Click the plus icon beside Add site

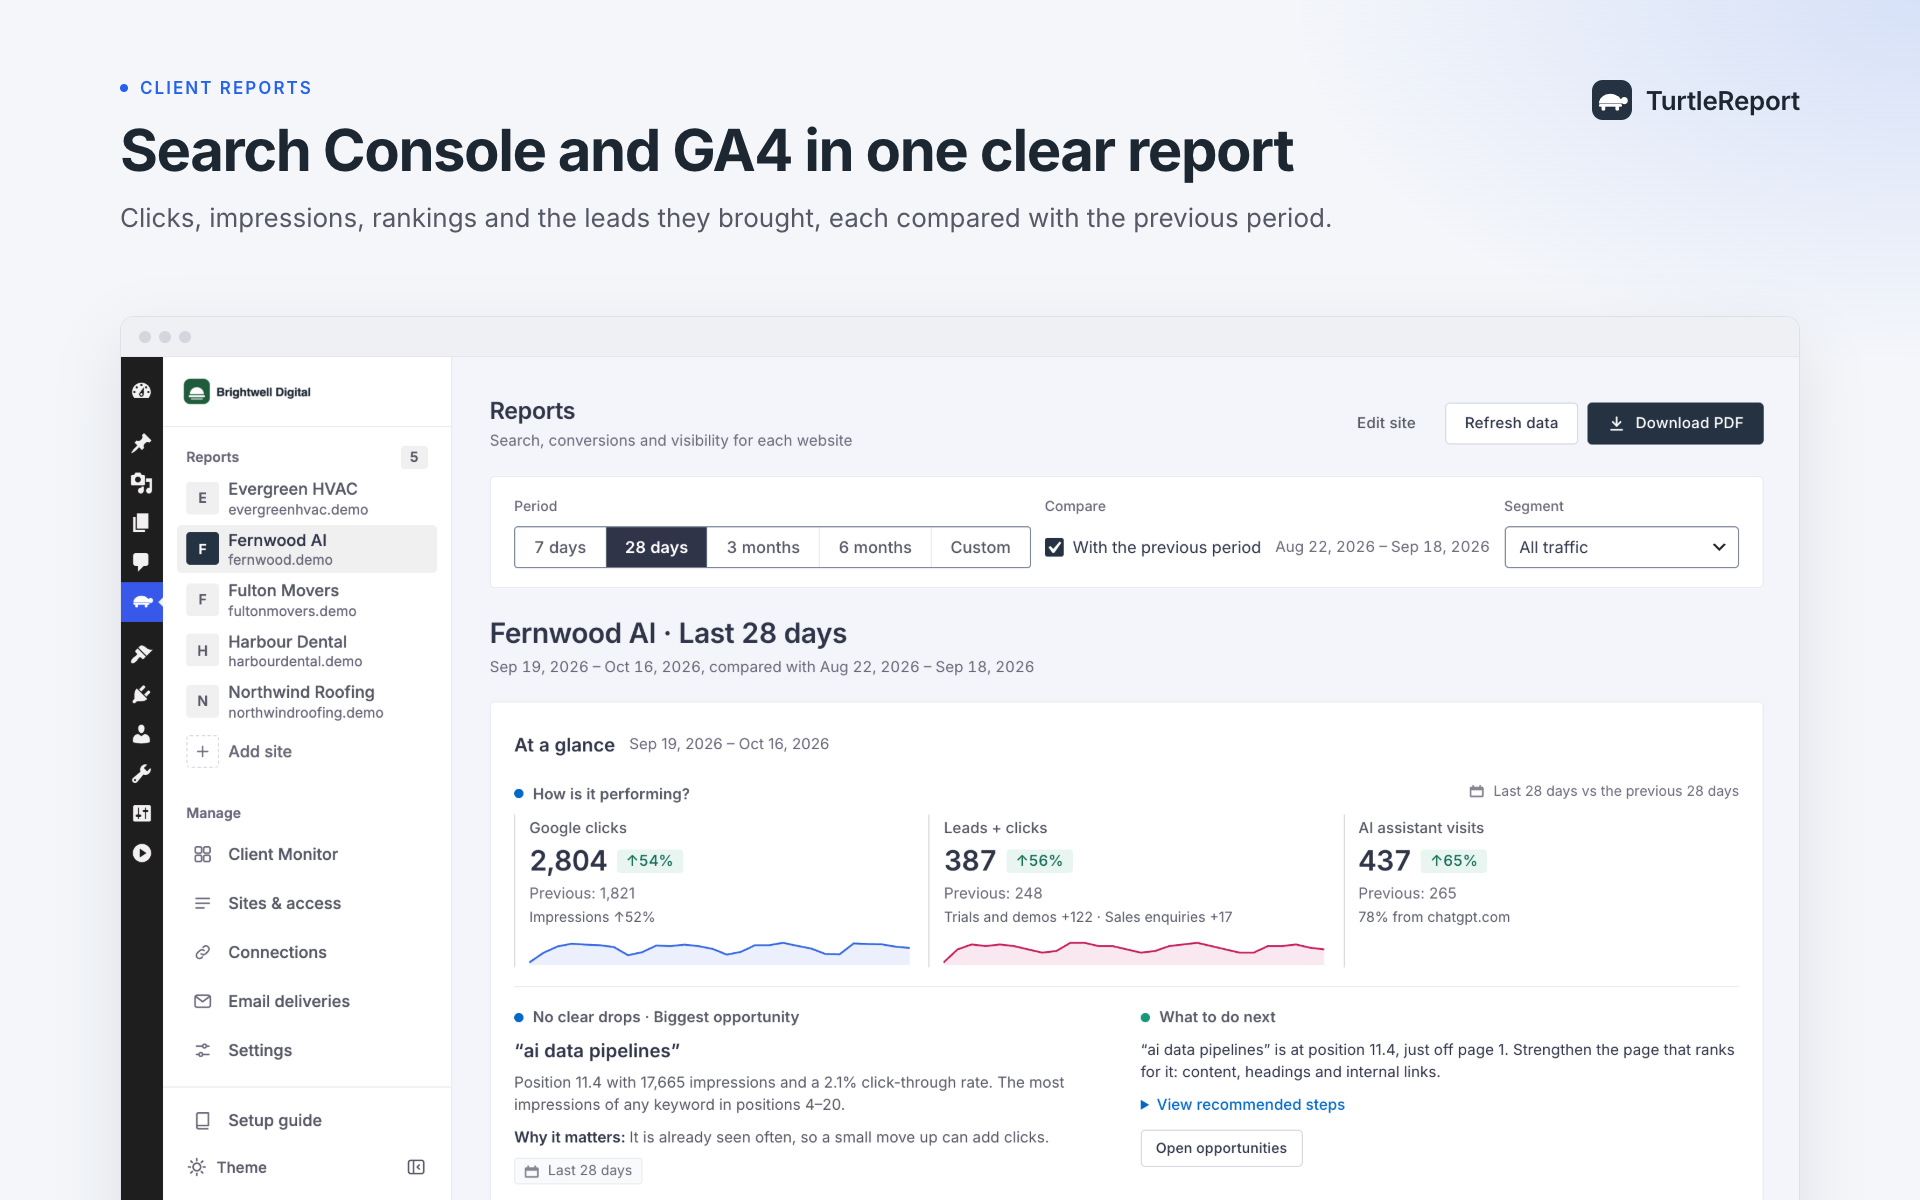(202, 751)
